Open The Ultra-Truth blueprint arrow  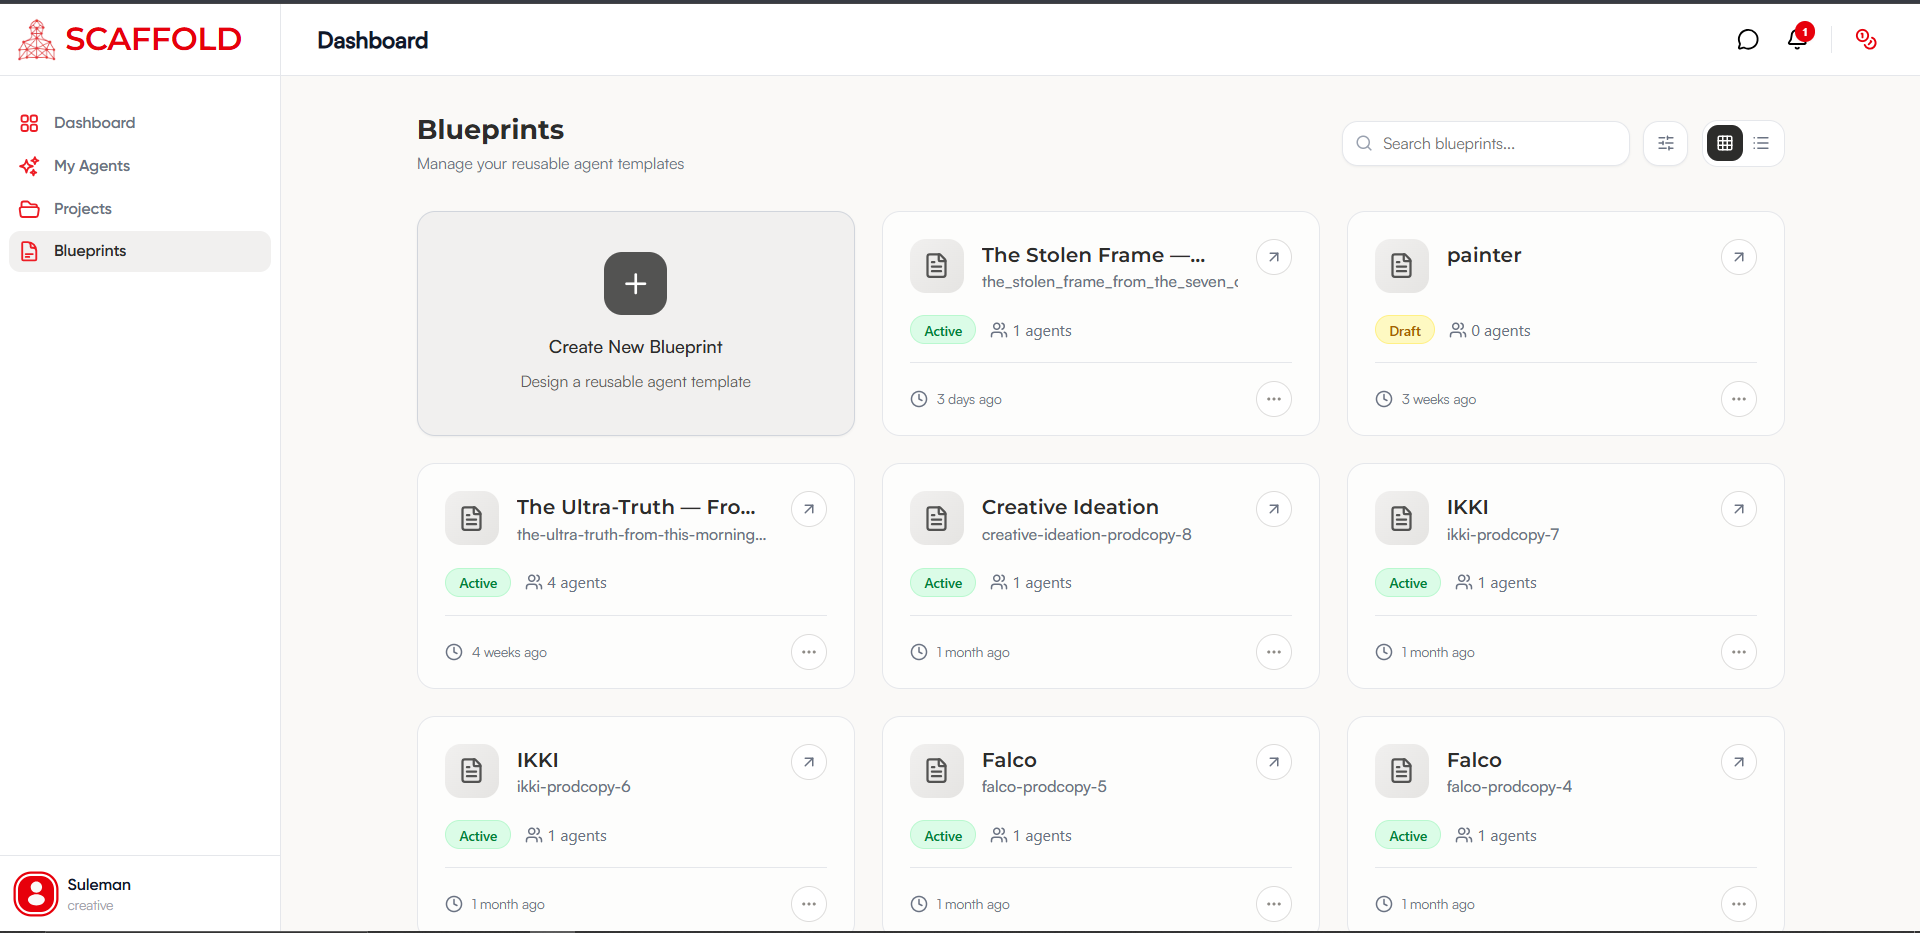809,509
